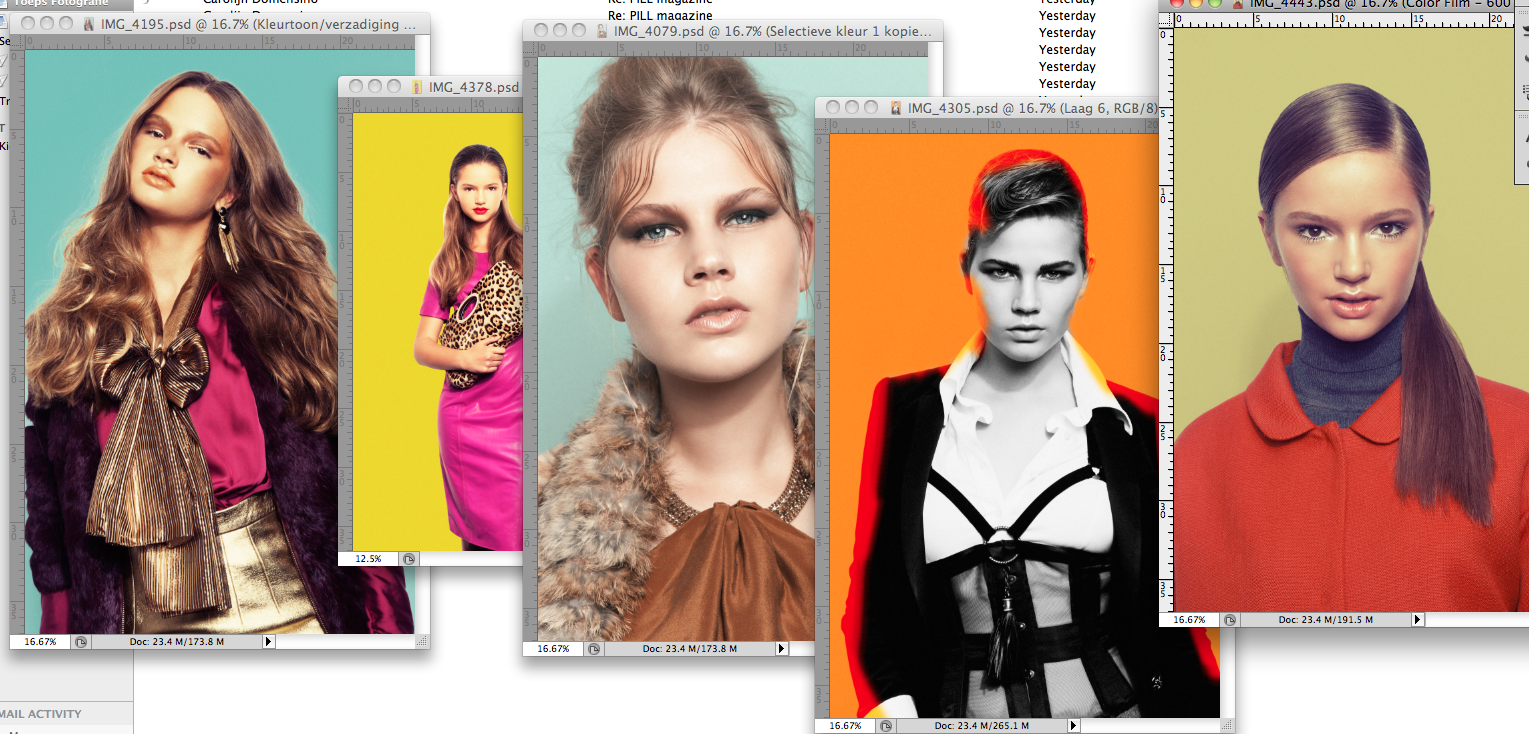Open status bar arrow menu in IMG_4079.psd

(780, 649)
